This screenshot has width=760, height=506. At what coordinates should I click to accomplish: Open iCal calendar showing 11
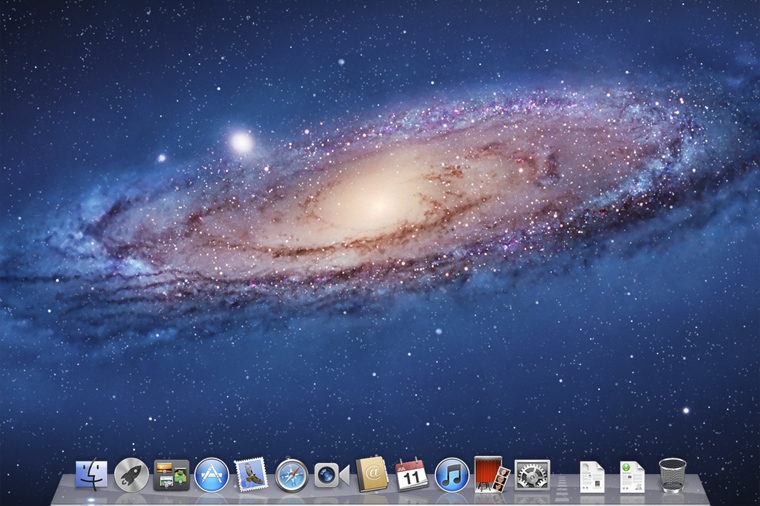click(x=412, y=474)
